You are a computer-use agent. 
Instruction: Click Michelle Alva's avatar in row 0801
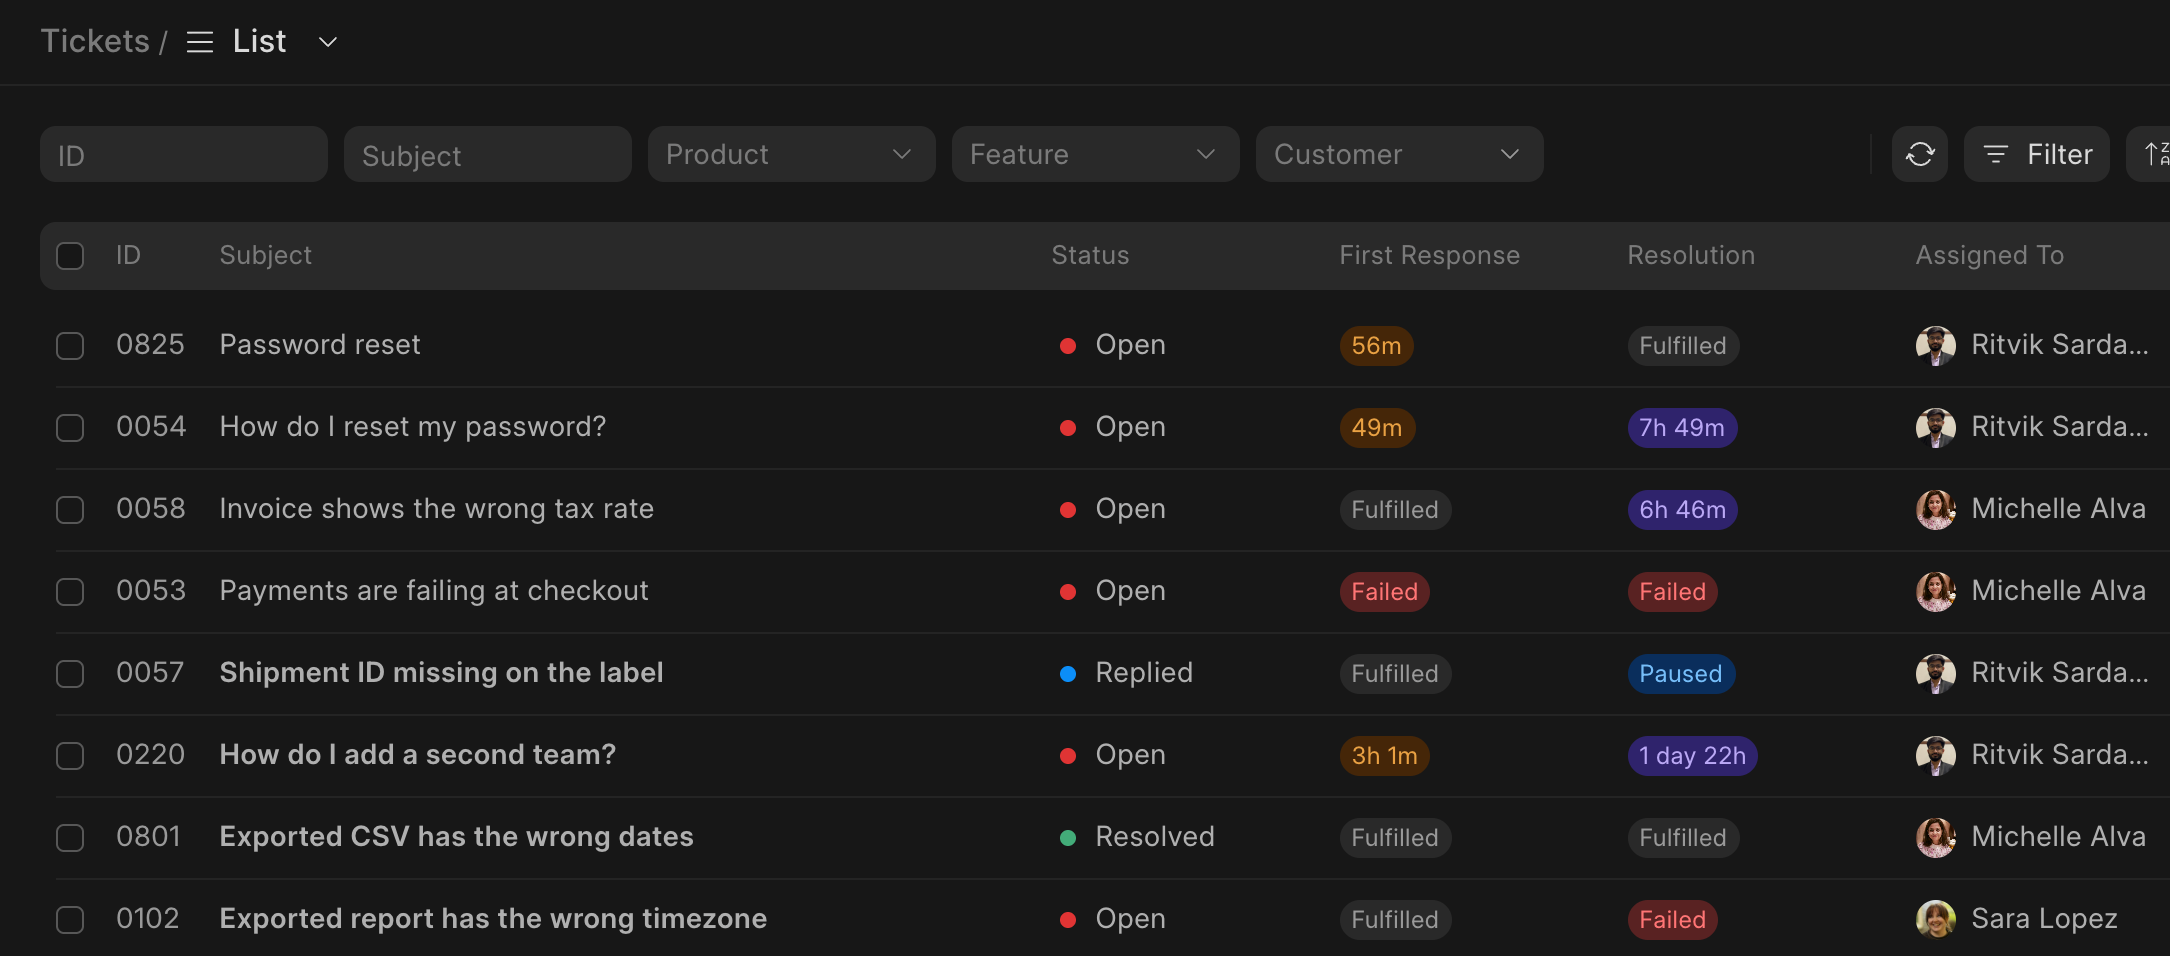pyautogui.click(x=1935, y=837)
